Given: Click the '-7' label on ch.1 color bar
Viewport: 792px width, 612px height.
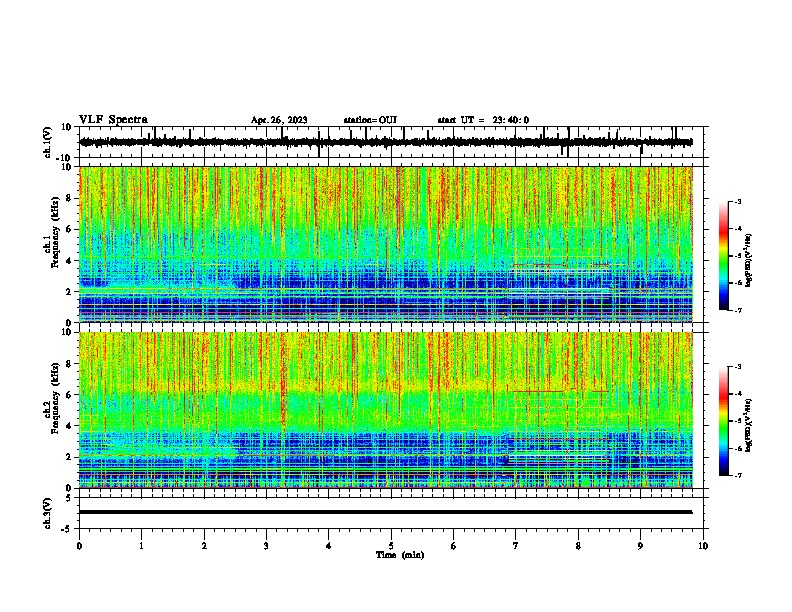Looking at the screenshot, I should [x=737, y=310].
